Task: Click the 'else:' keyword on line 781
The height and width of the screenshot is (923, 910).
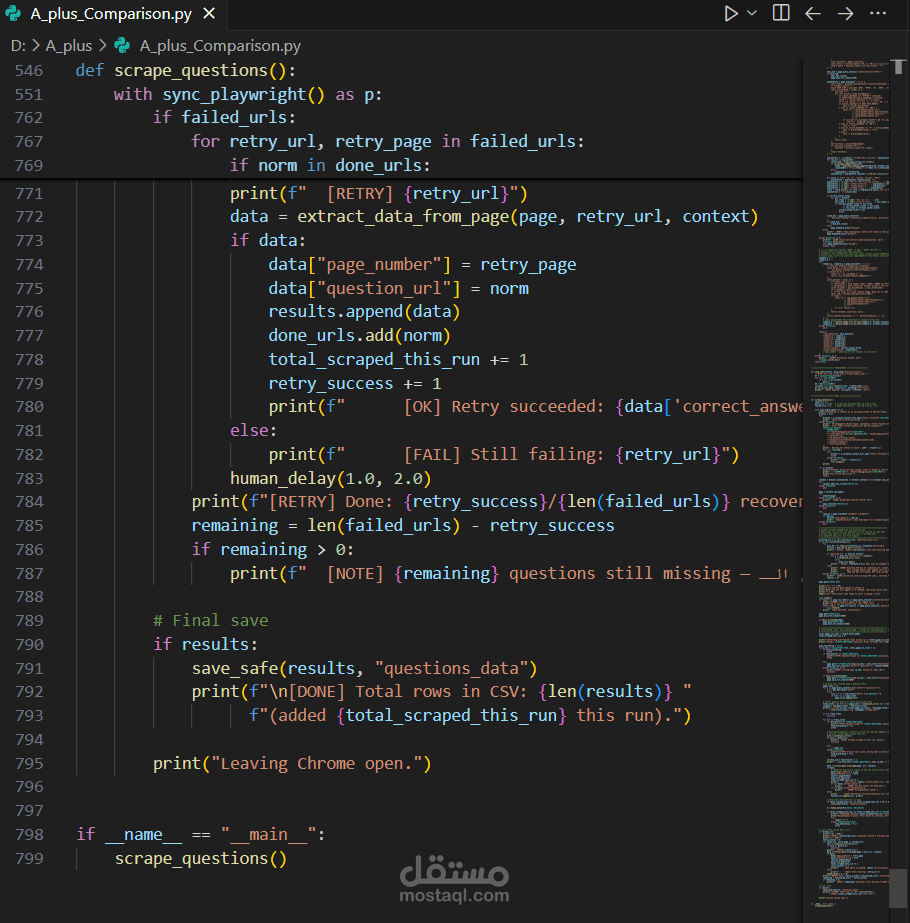Action: [253, 430]
